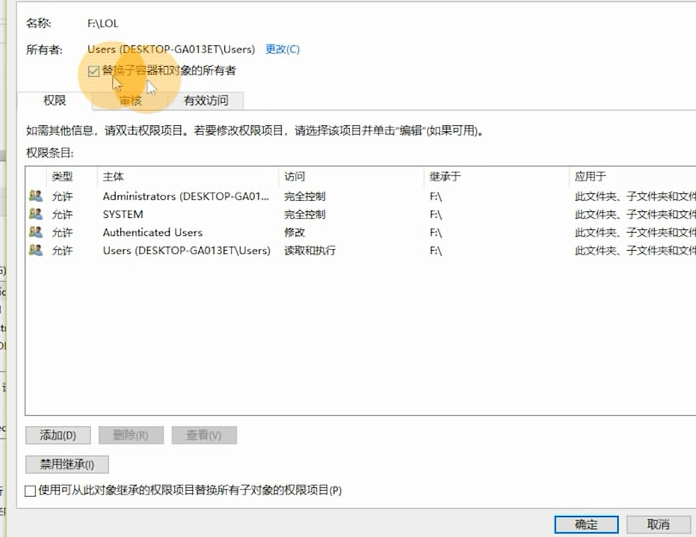This screenshot has height=537, width=696.
Task: Open the 有效访问 tab
Action: (x=205, y=101)
